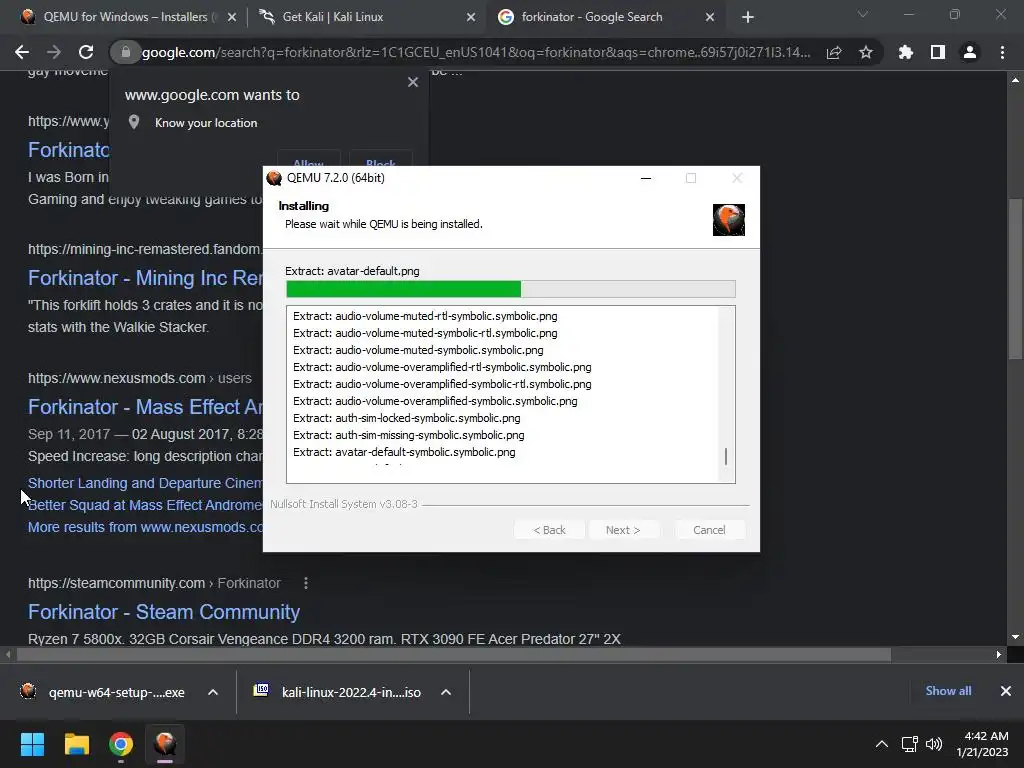
Task: Open options for Steam Community result
Action: pyautogui.click(x=306, y=583)
